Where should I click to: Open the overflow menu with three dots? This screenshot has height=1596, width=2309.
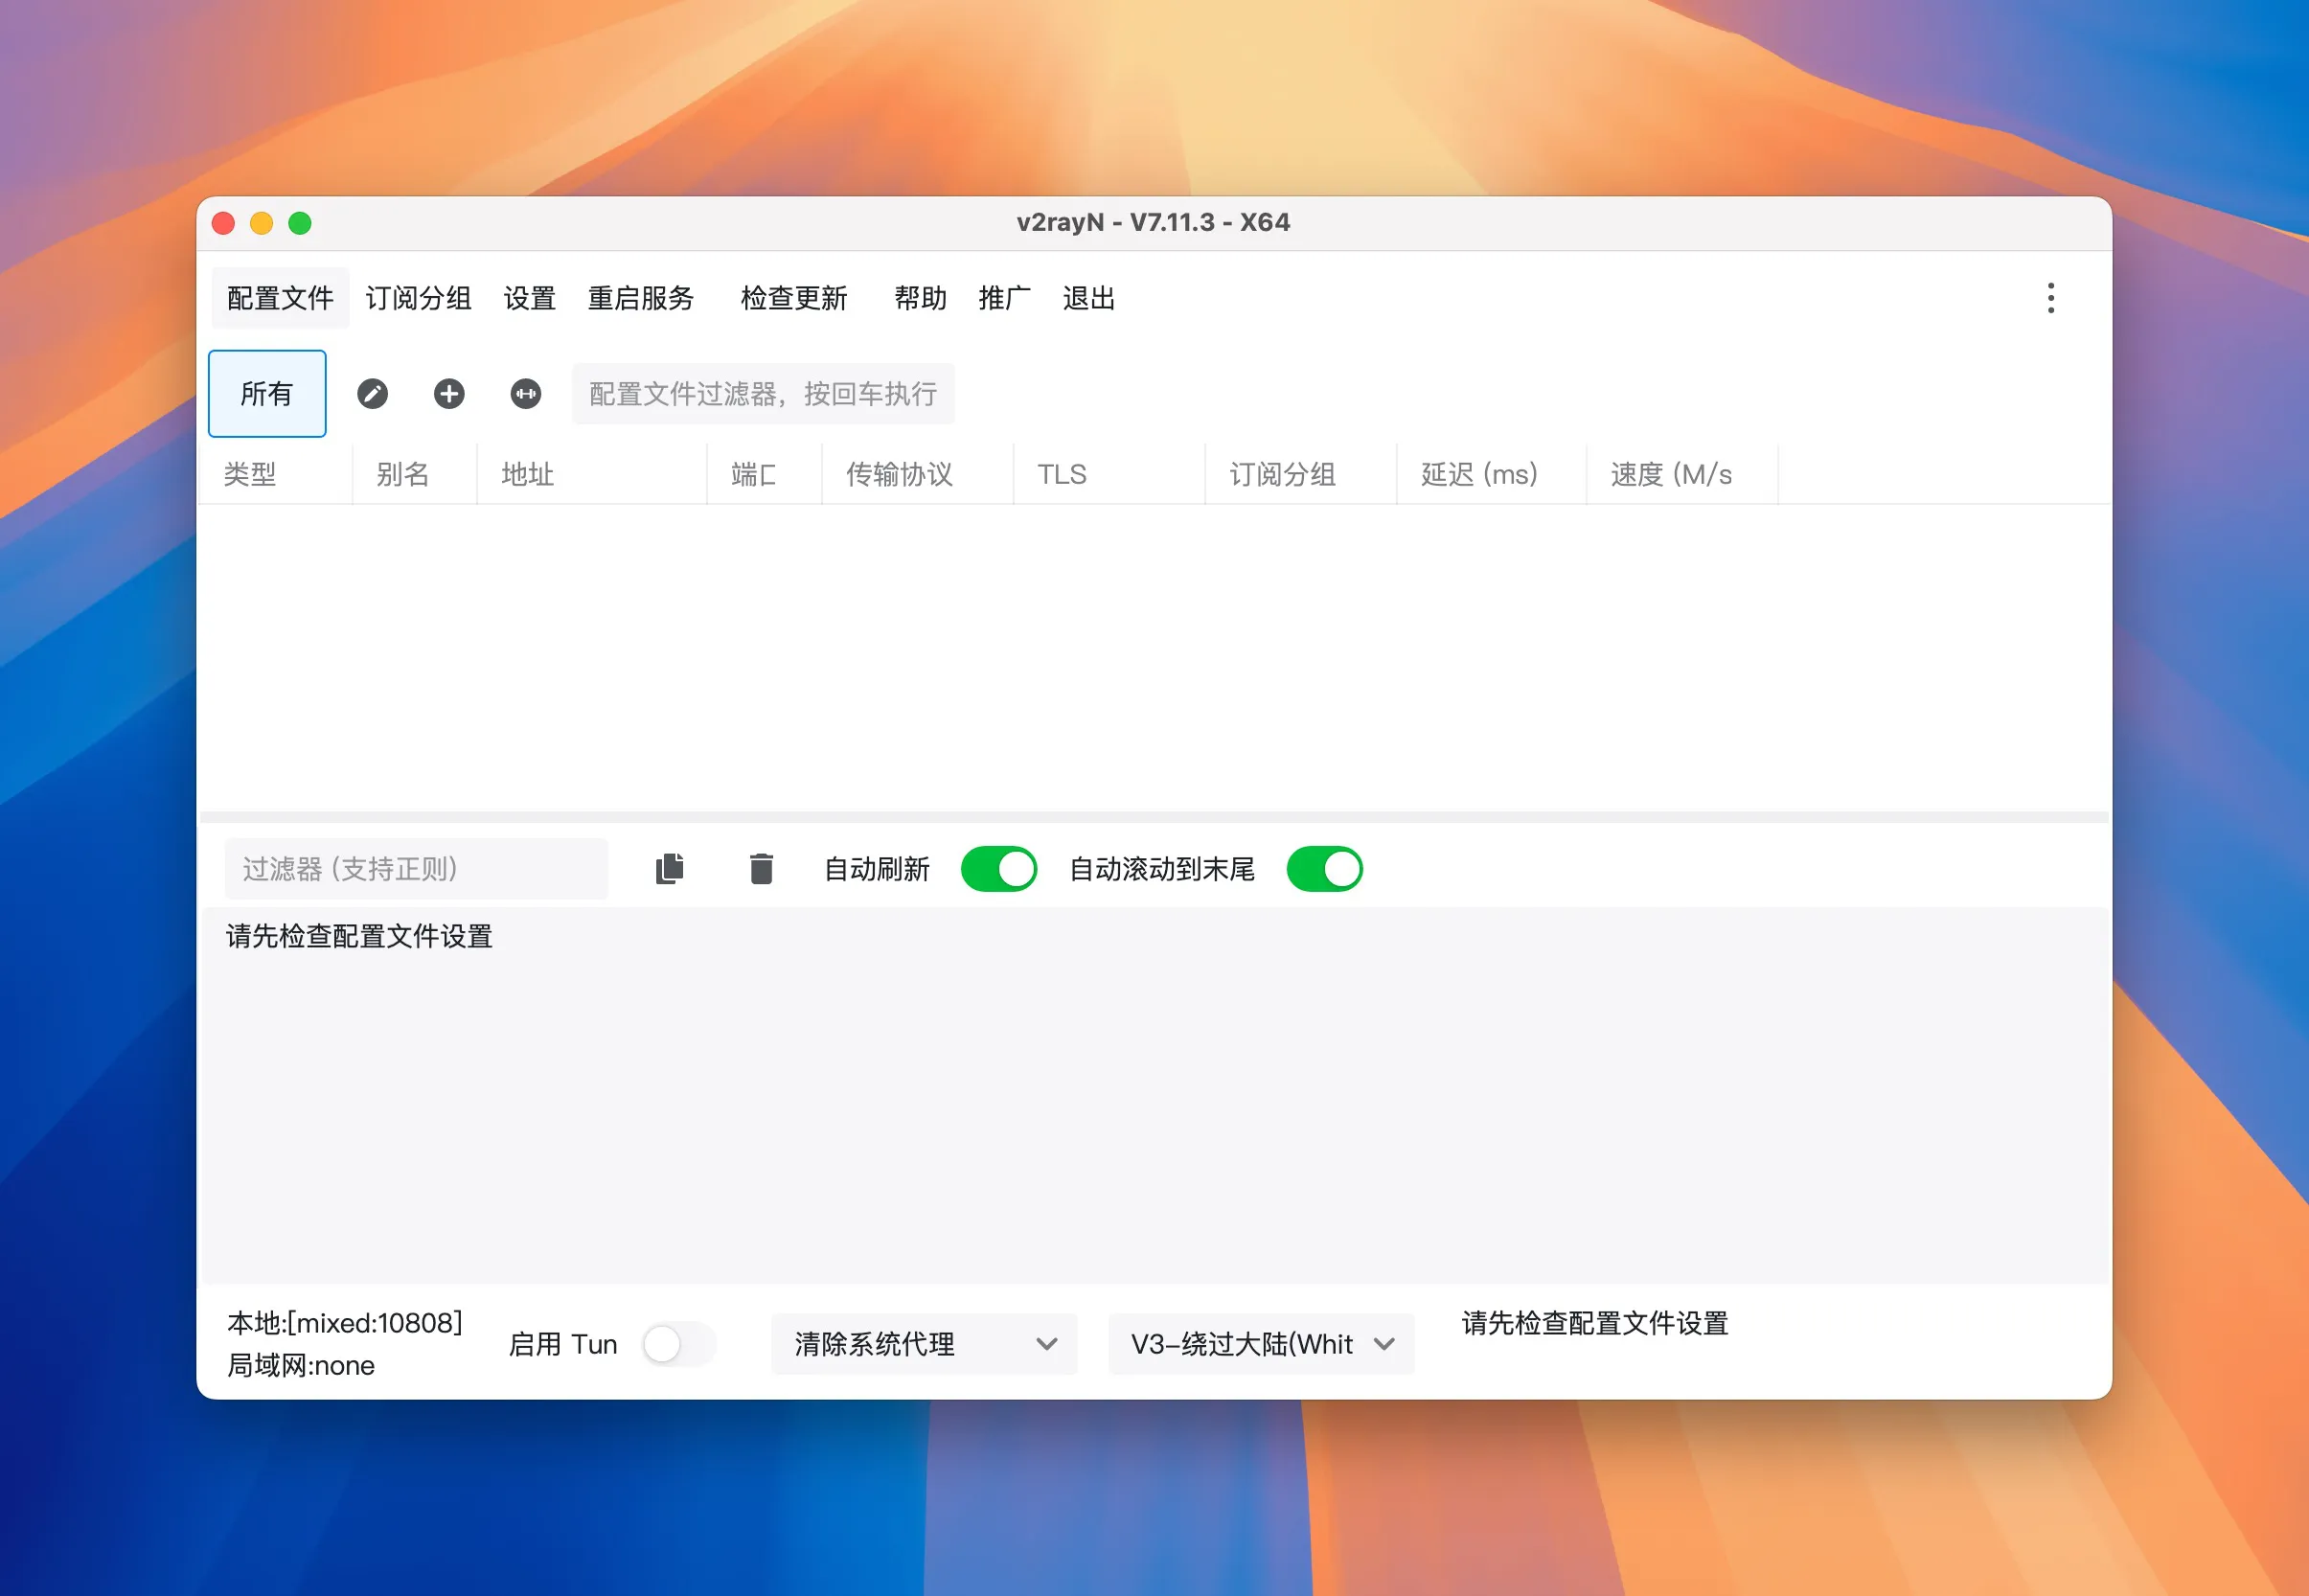click(x=2051, y=297)
